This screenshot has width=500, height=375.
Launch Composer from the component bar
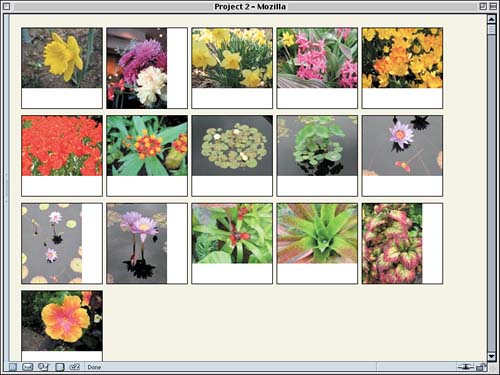pyautogui.click(x=44, y=367)
